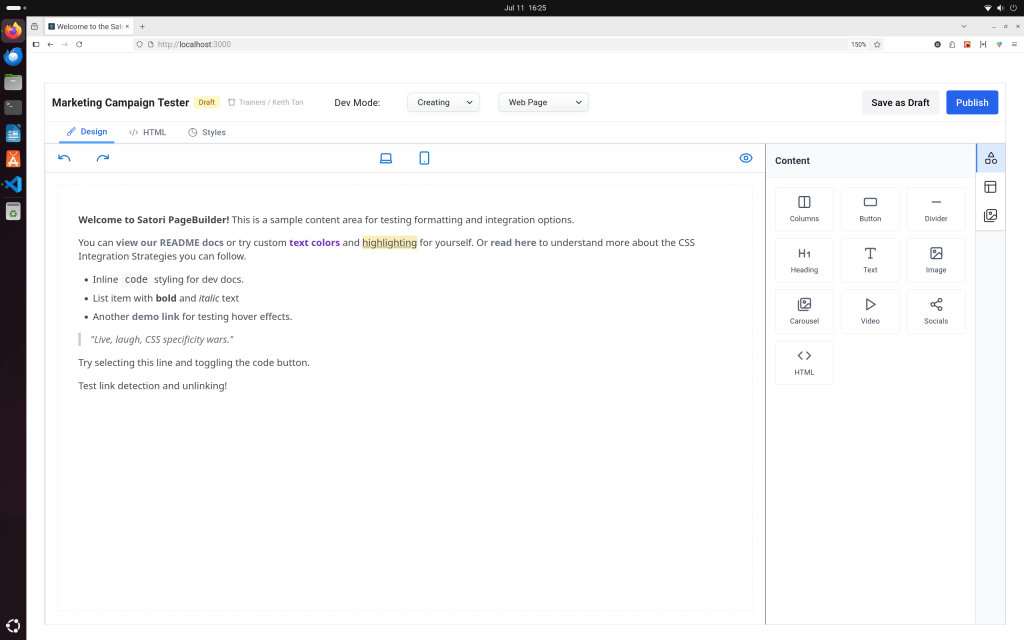The width and height of the screenshot is (1024, 640).
Task: Open the Styles tab
Action: 207,132
